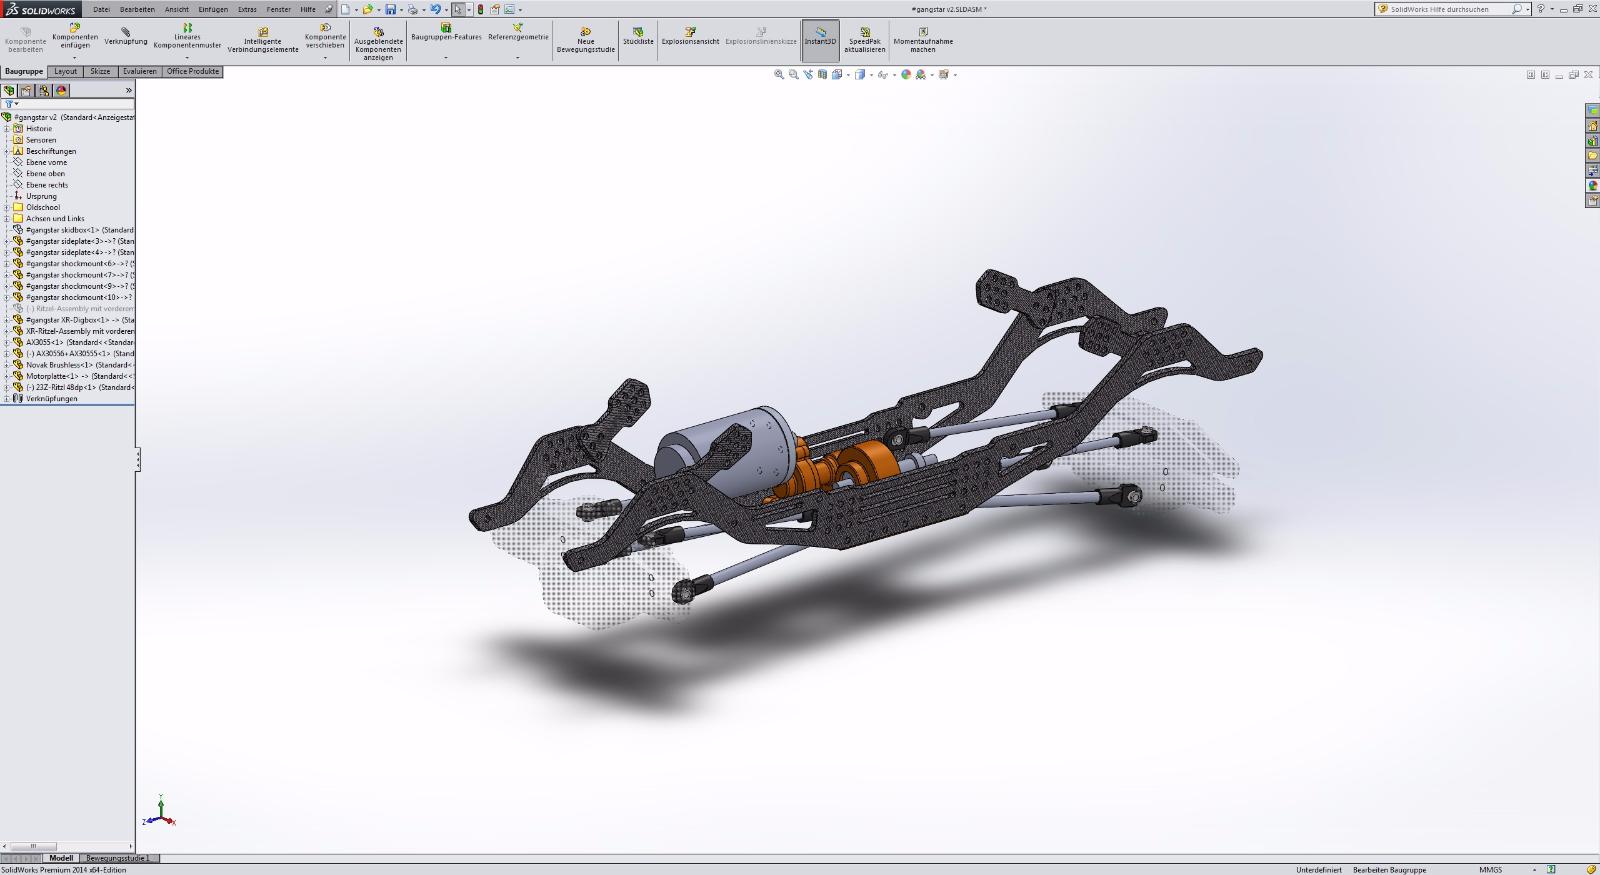Open the Einfügen menu
This screenshot has width=1600, height=875.
pyautogui.click(x=213, y=9)
